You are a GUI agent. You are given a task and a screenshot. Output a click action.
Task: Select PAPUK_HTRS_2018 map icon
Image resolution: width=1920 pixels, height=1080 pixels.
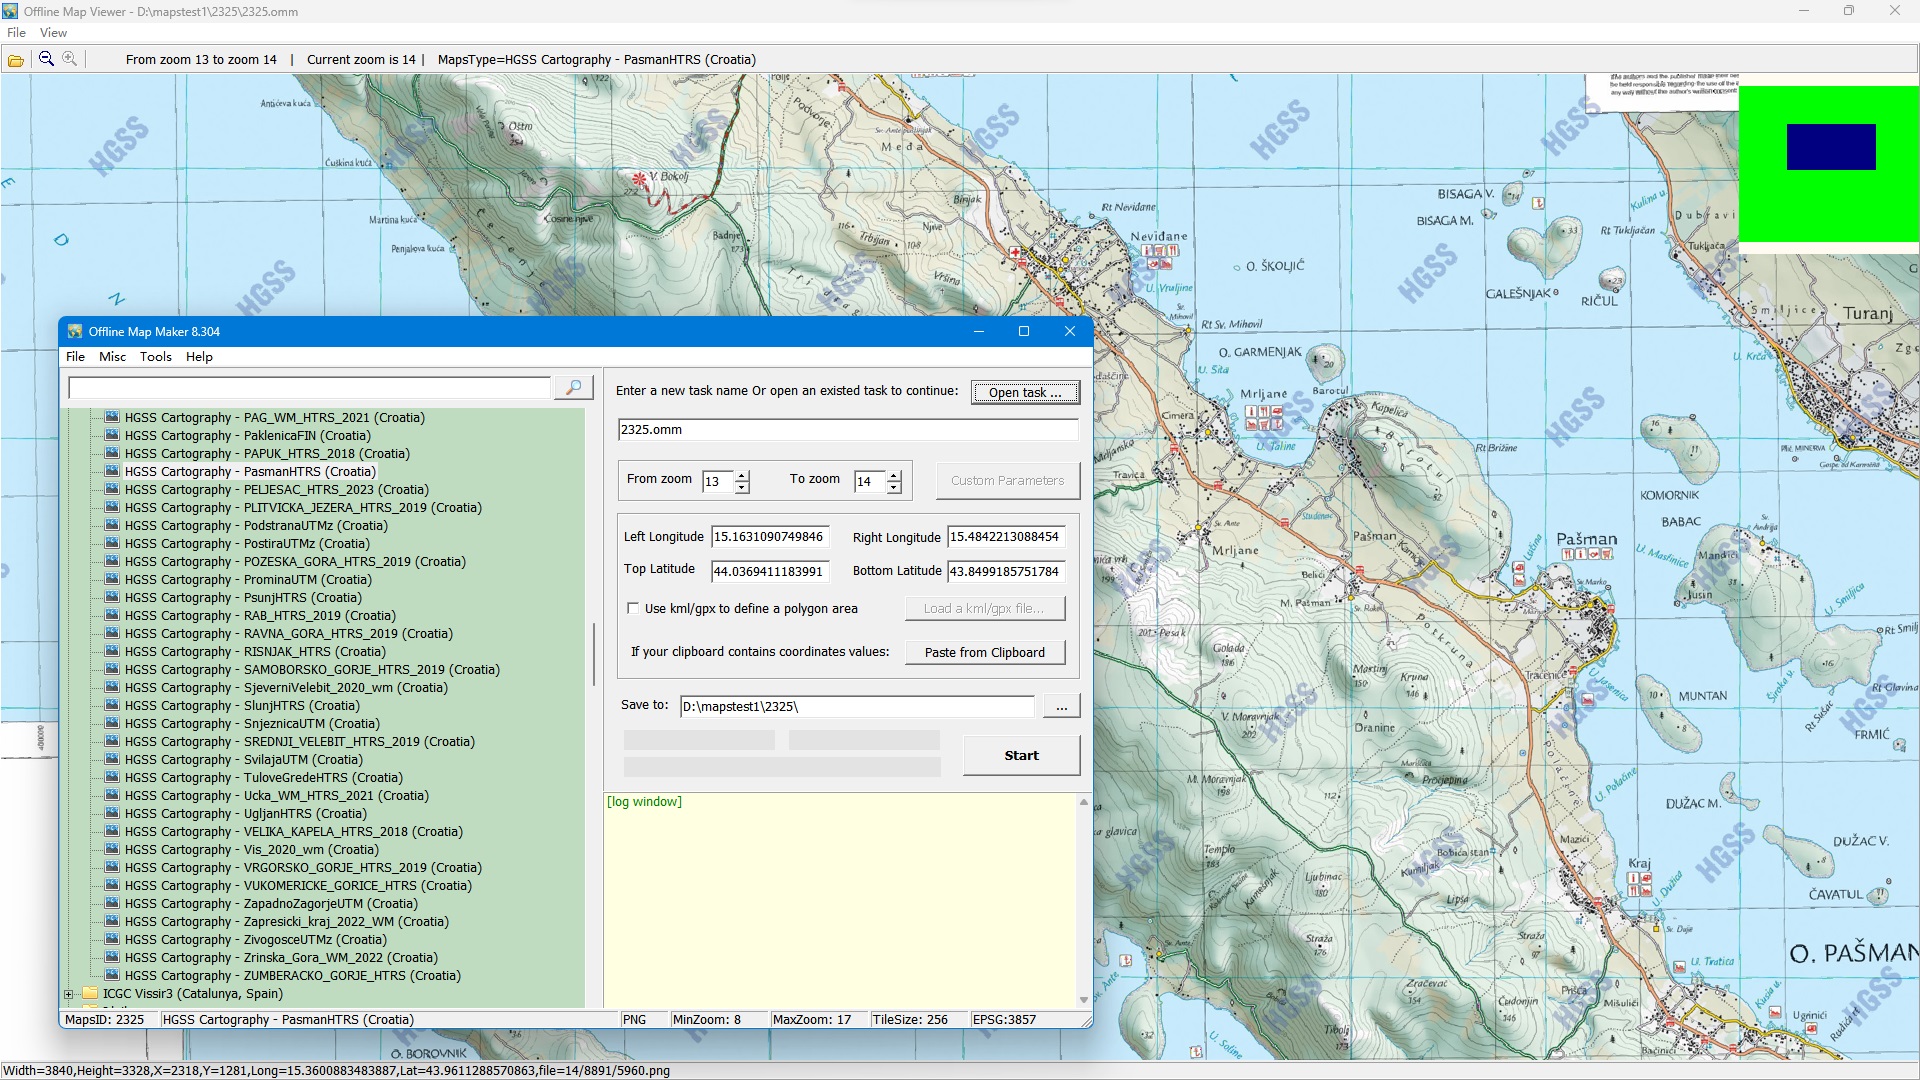(x=113, y=453)
